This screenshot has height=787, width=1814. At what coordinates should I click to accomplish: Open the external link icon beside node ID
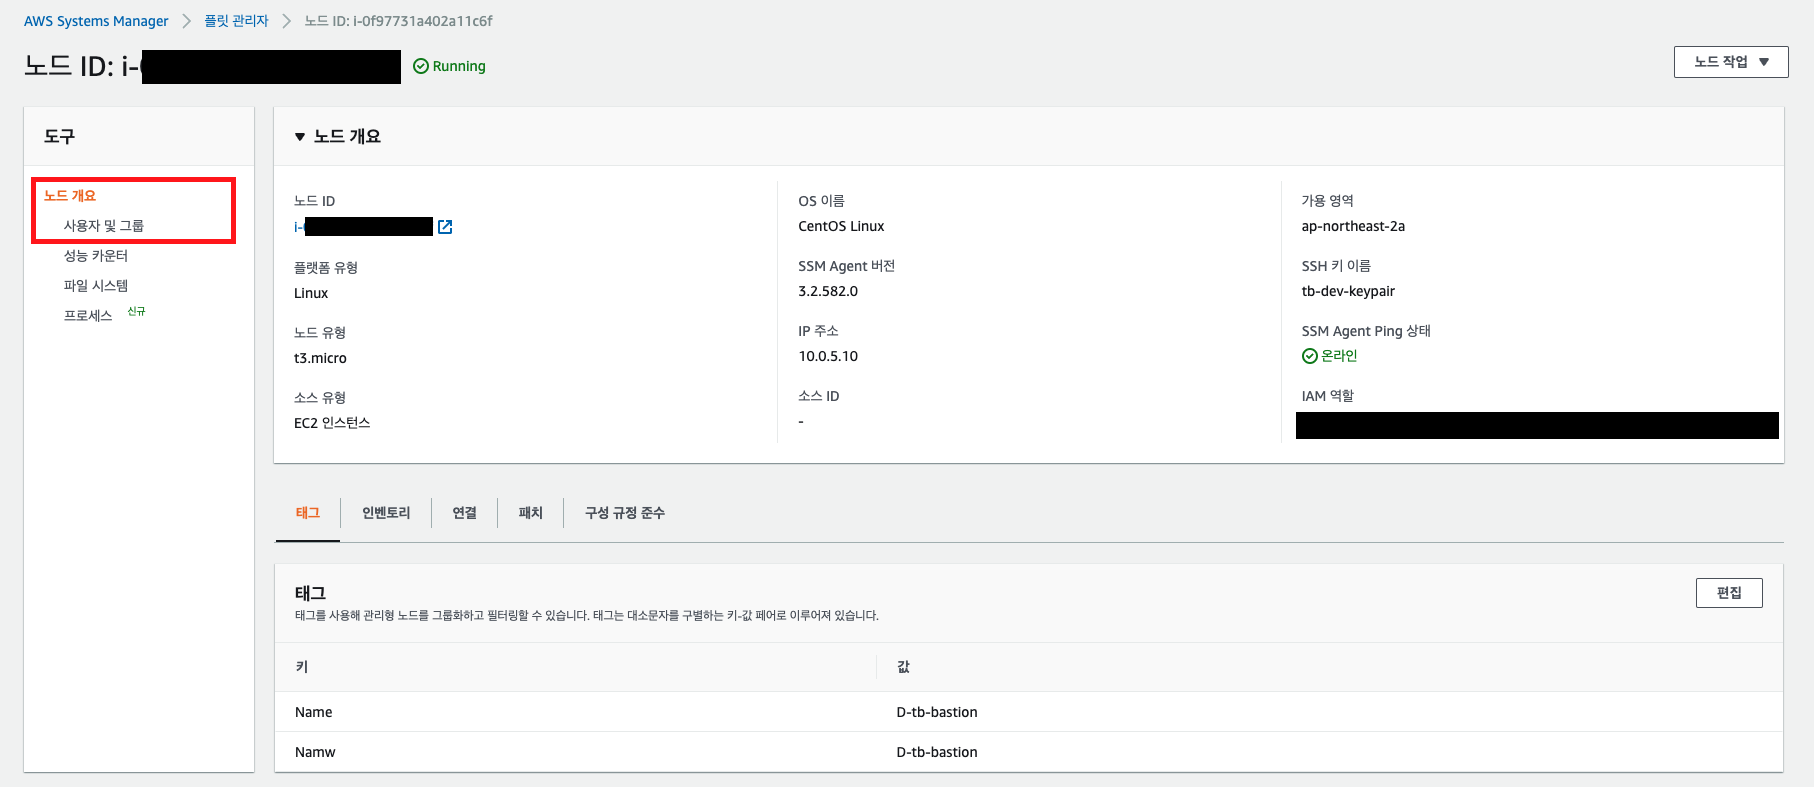pyautogui.click(x=445, y=227)
